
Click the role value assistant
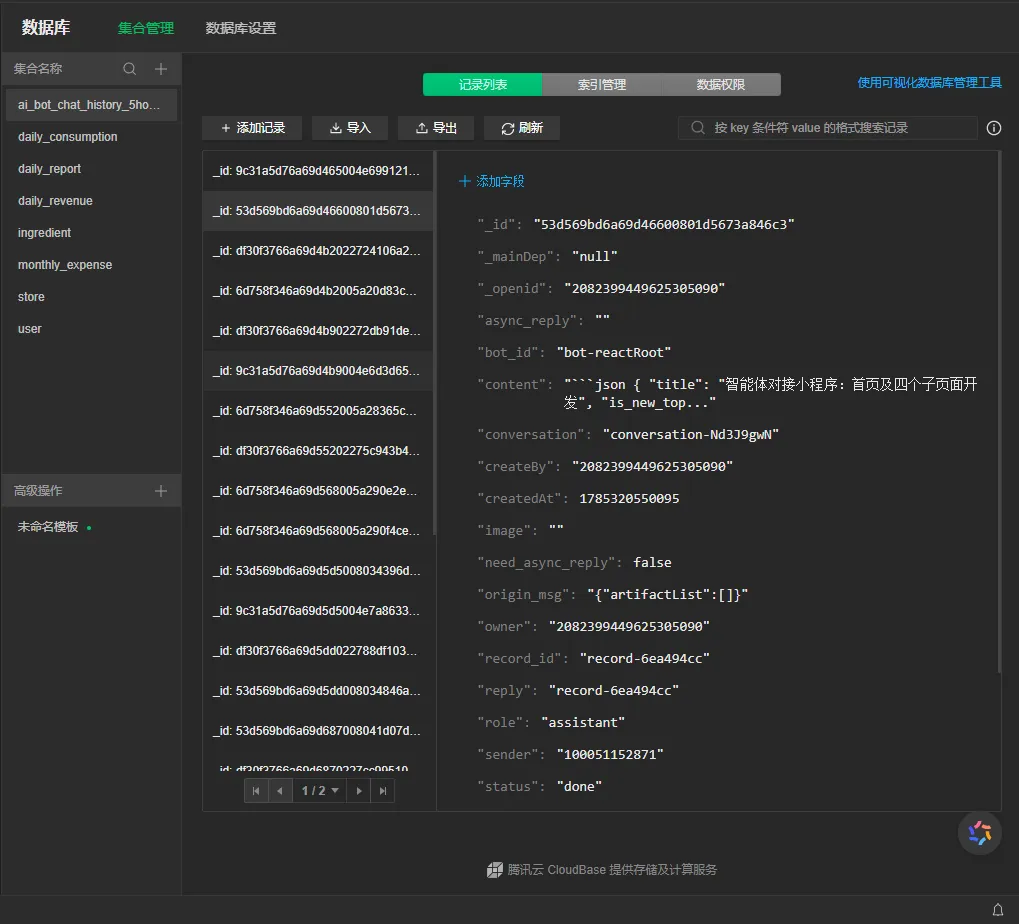(x=583, y=722)
